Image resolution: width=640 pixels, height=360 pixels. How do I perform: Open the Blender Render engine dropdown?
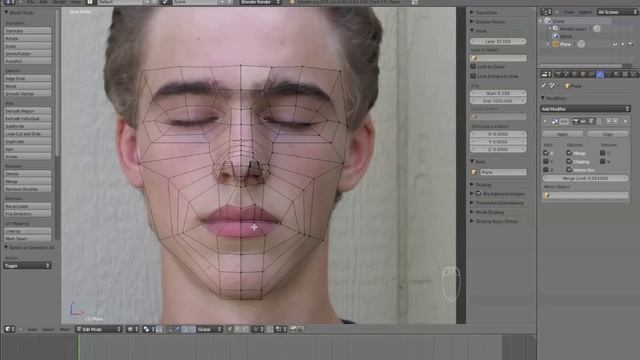260,2
